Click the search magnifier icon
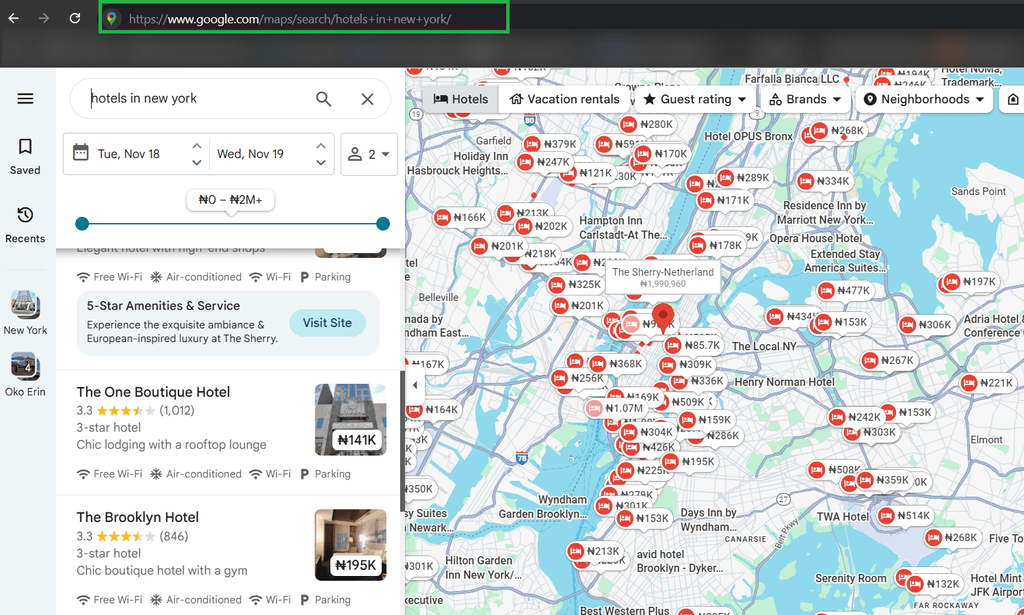The width and height of the screenshot is (1024, 615). [323, 99]
